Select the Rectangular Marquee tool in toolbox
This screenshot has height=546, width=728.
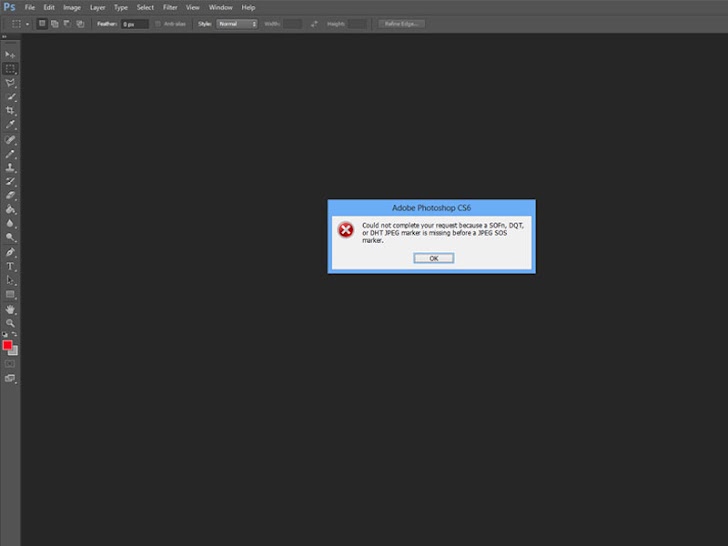(x=10, y=69)
